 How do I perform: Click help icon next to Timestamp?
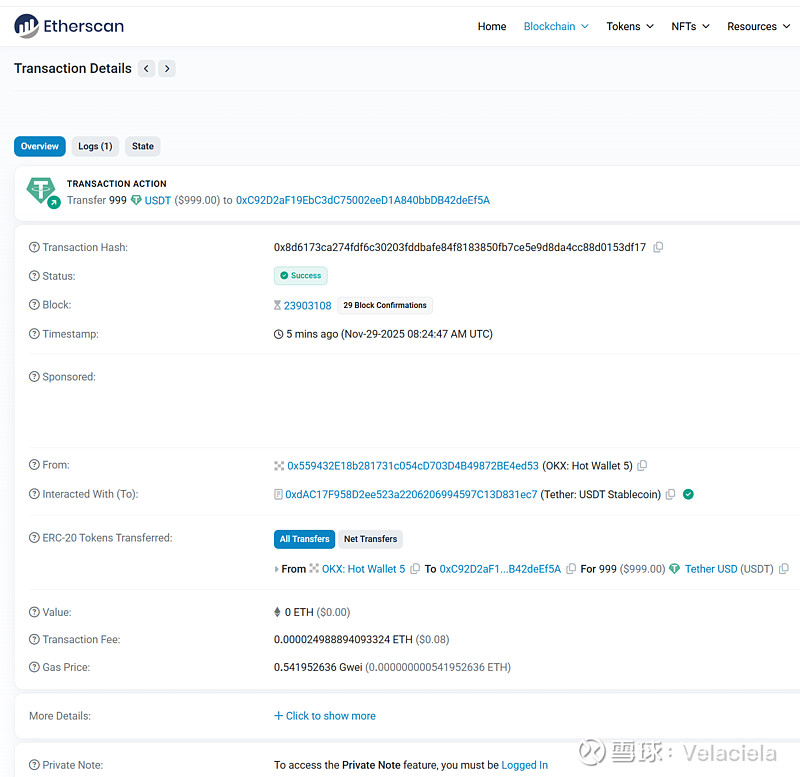[x=34, y=334]
